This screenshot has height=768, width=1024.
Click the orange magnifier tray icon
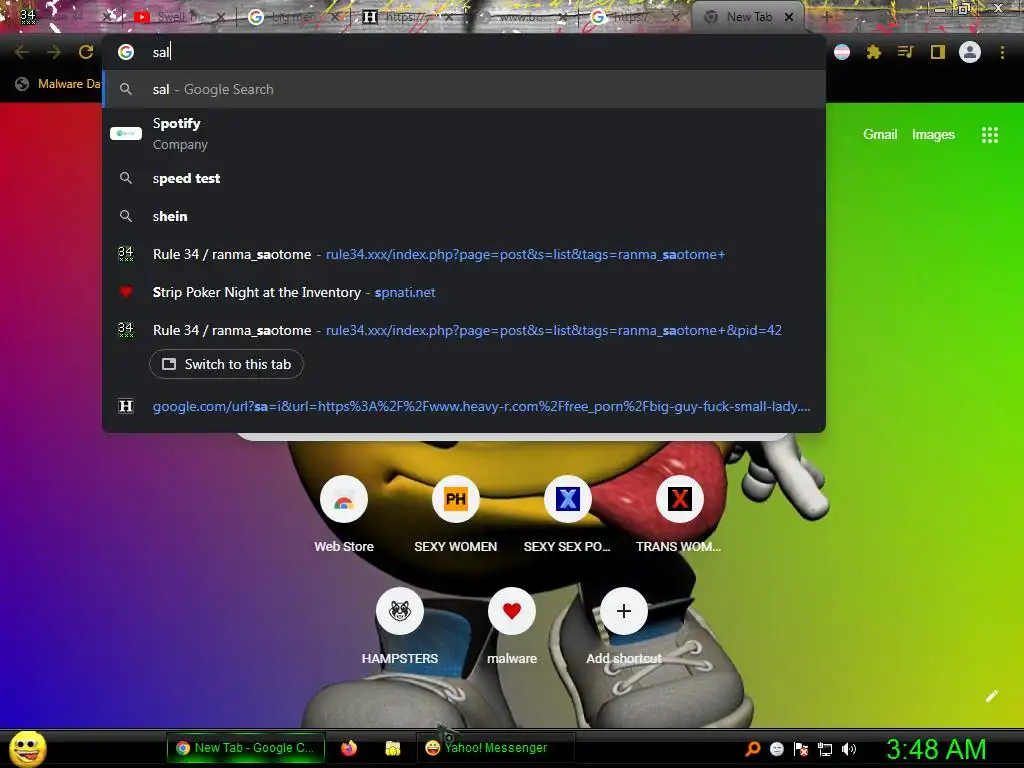coord(753,749)
